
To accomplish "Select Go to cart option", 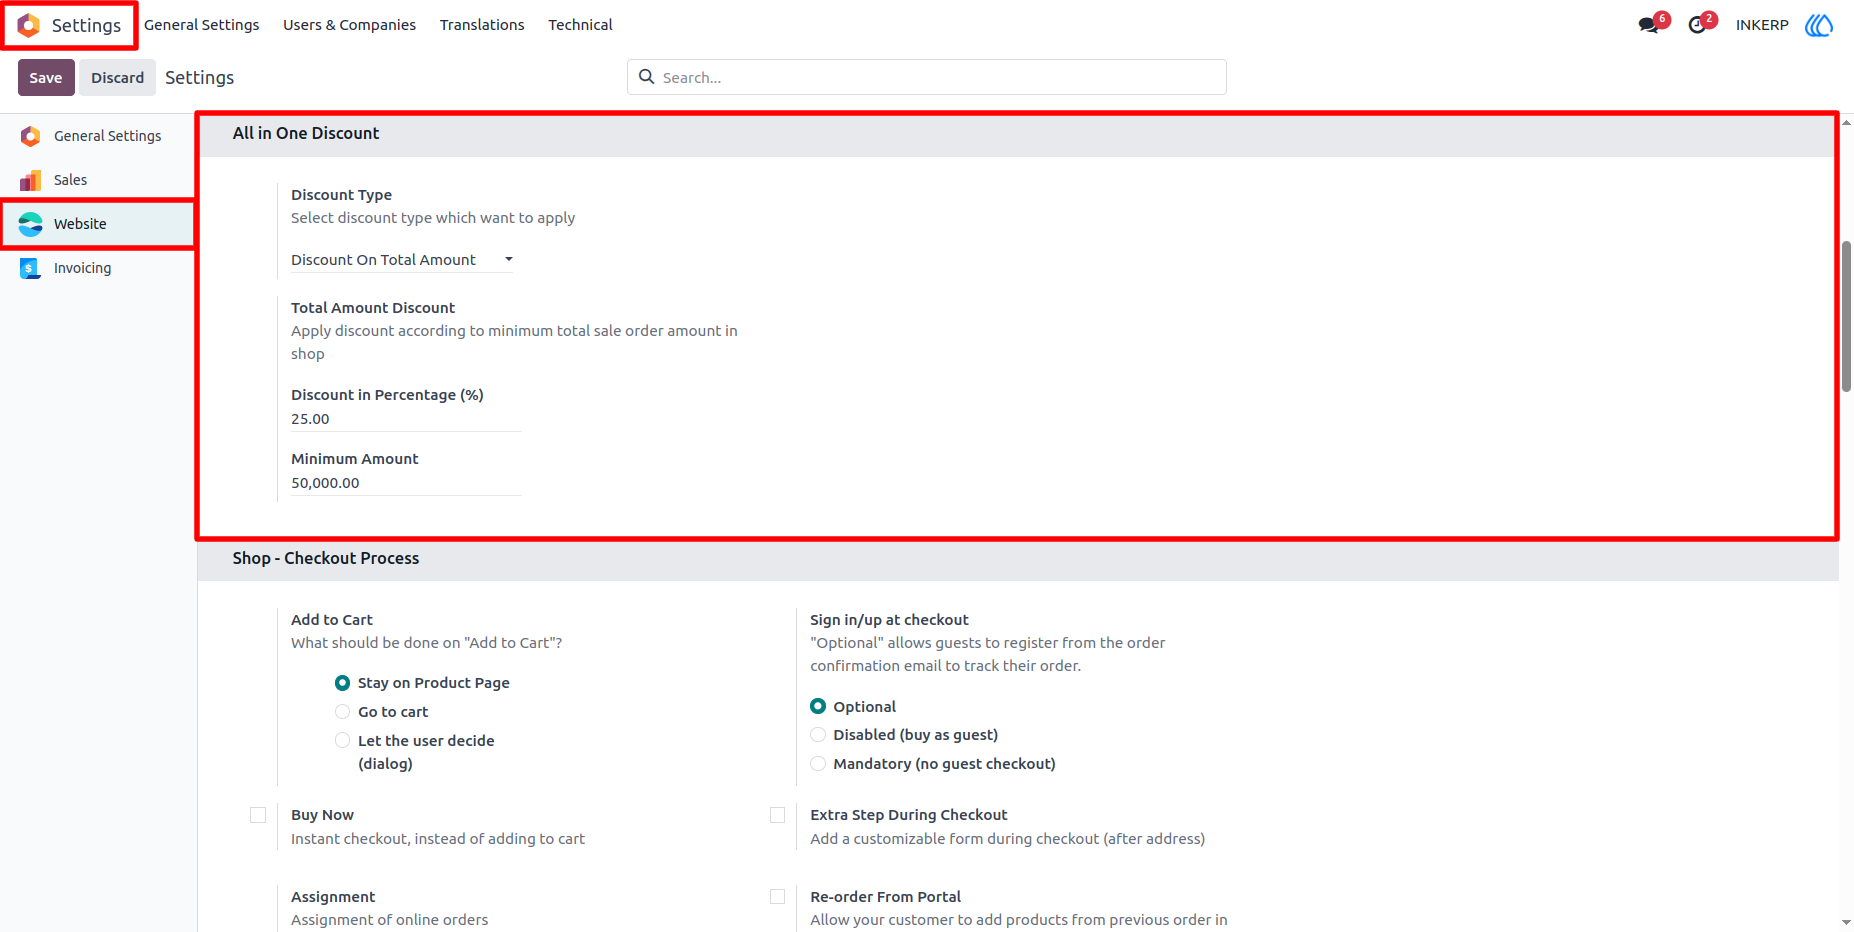I will pyautogui.click(x=342, y=712).
